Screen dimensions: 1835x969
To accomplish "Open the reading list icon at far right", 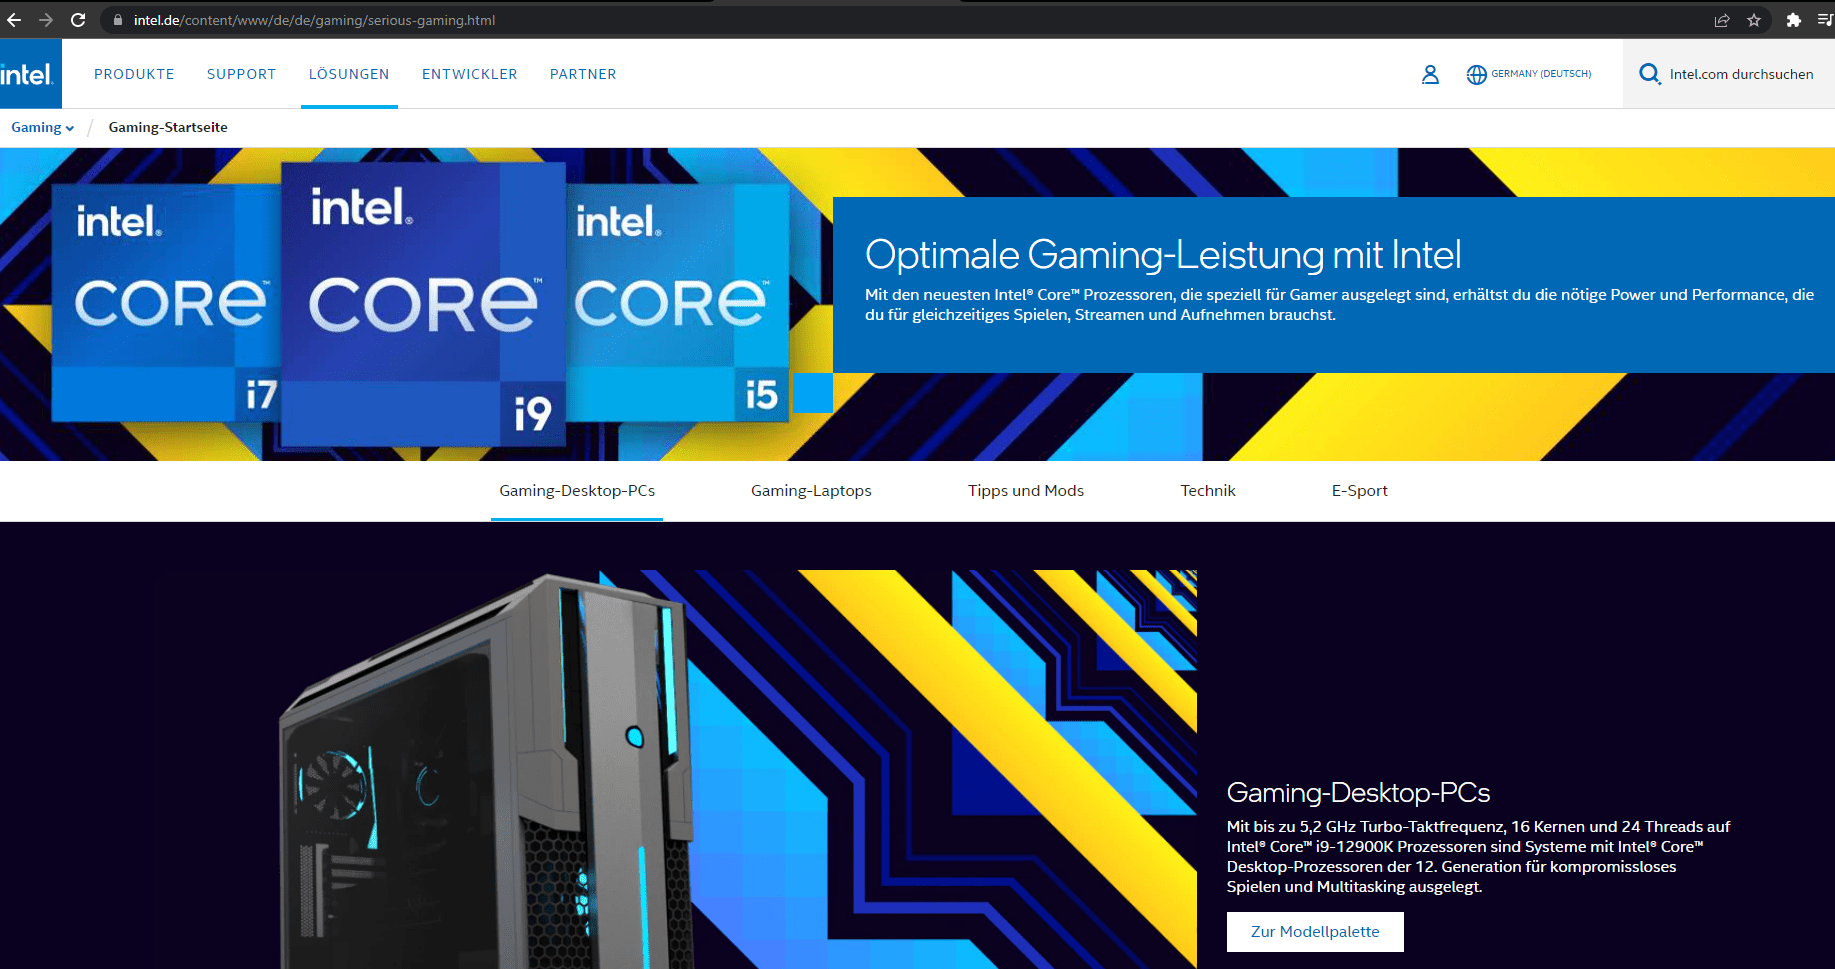I will coord(1825,20).
